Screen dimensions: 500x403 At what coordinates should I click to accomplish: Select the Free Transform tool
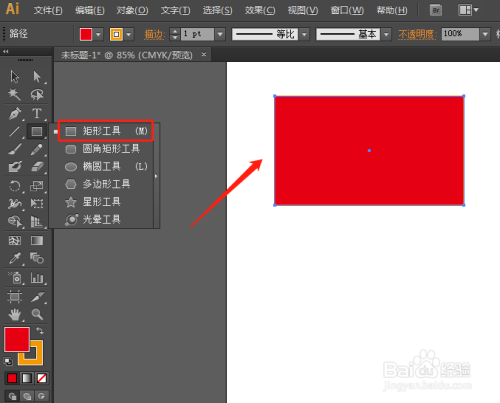point(37,203)
